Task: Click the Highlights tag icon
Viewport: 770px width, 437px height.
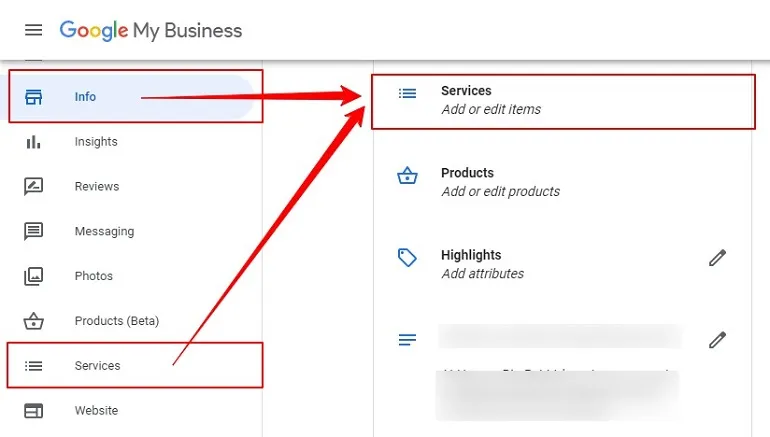Action: 407,258
